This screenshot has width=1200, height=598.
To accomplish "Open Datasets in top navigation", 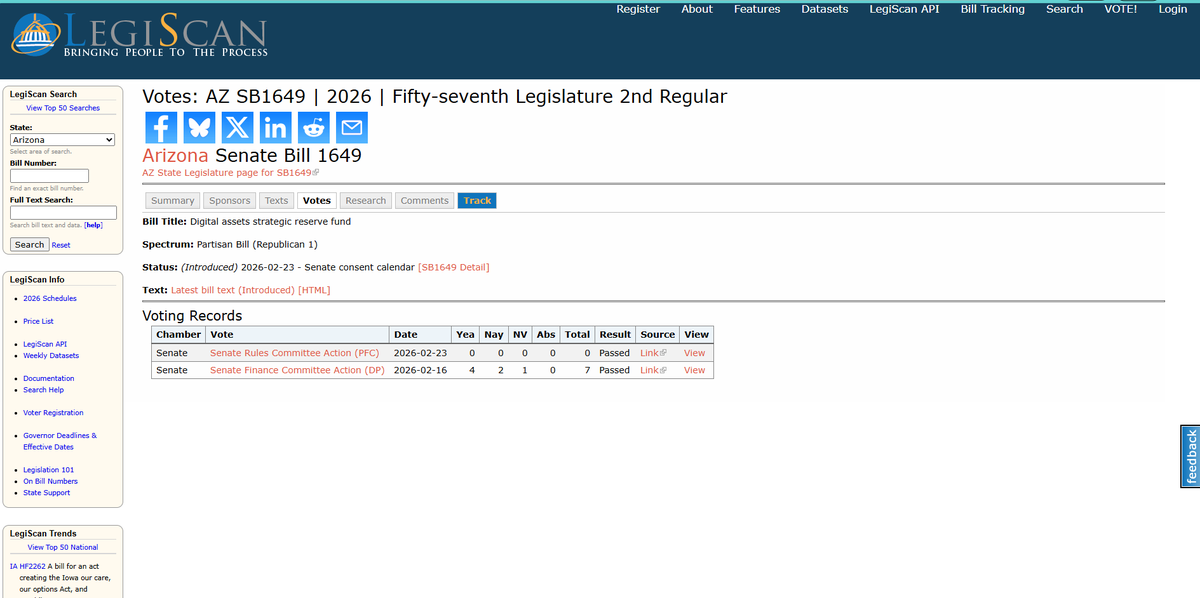I will tap(825, 9).
